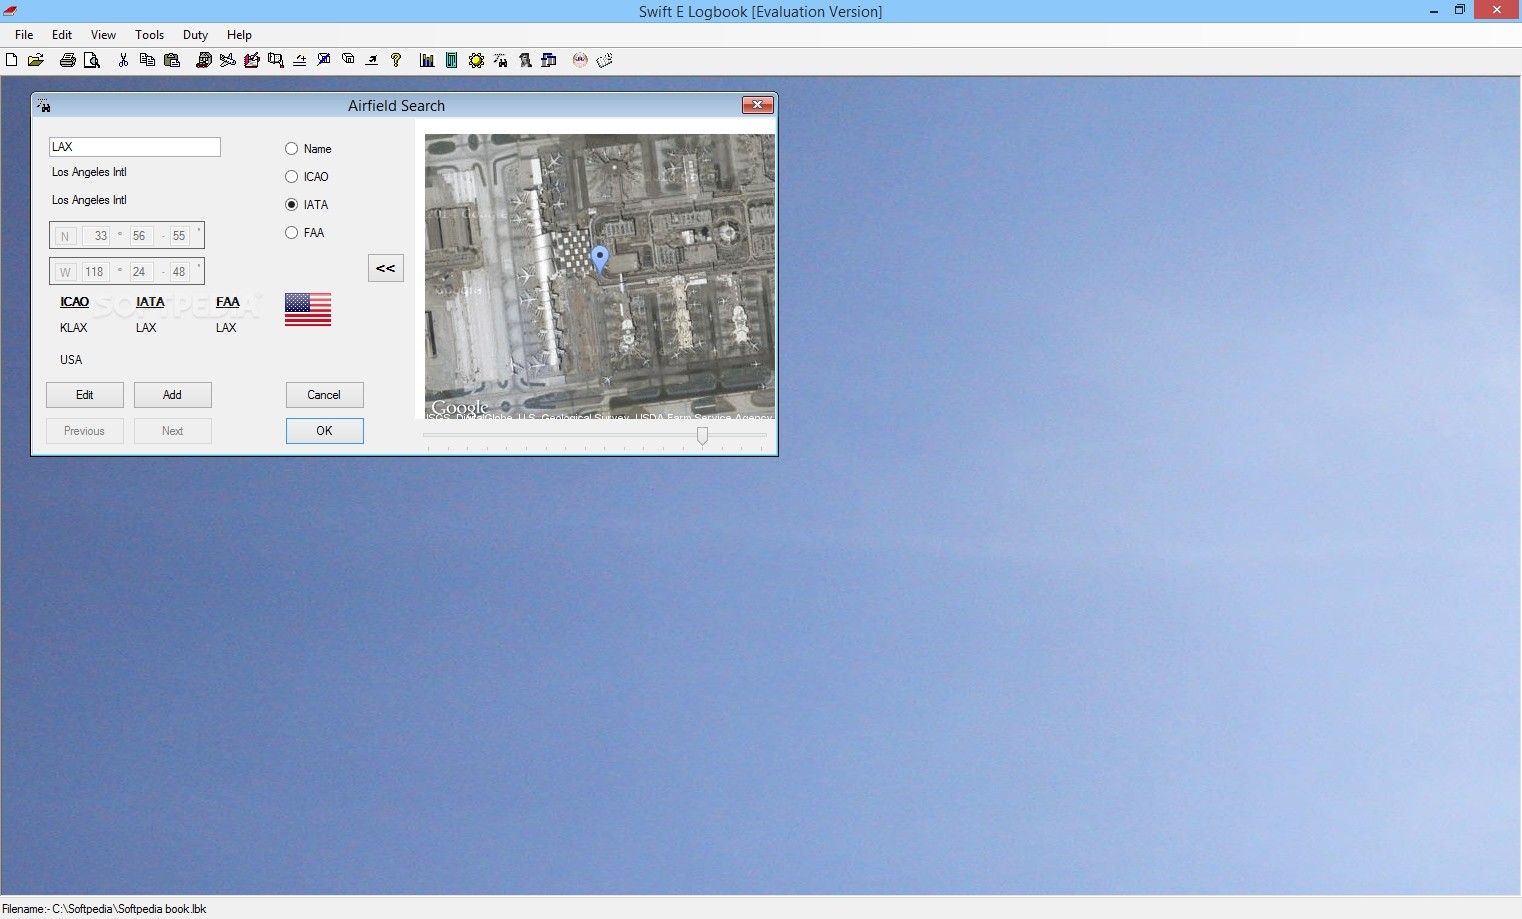Click the binoculars search toolbar icon

(500, 60)
